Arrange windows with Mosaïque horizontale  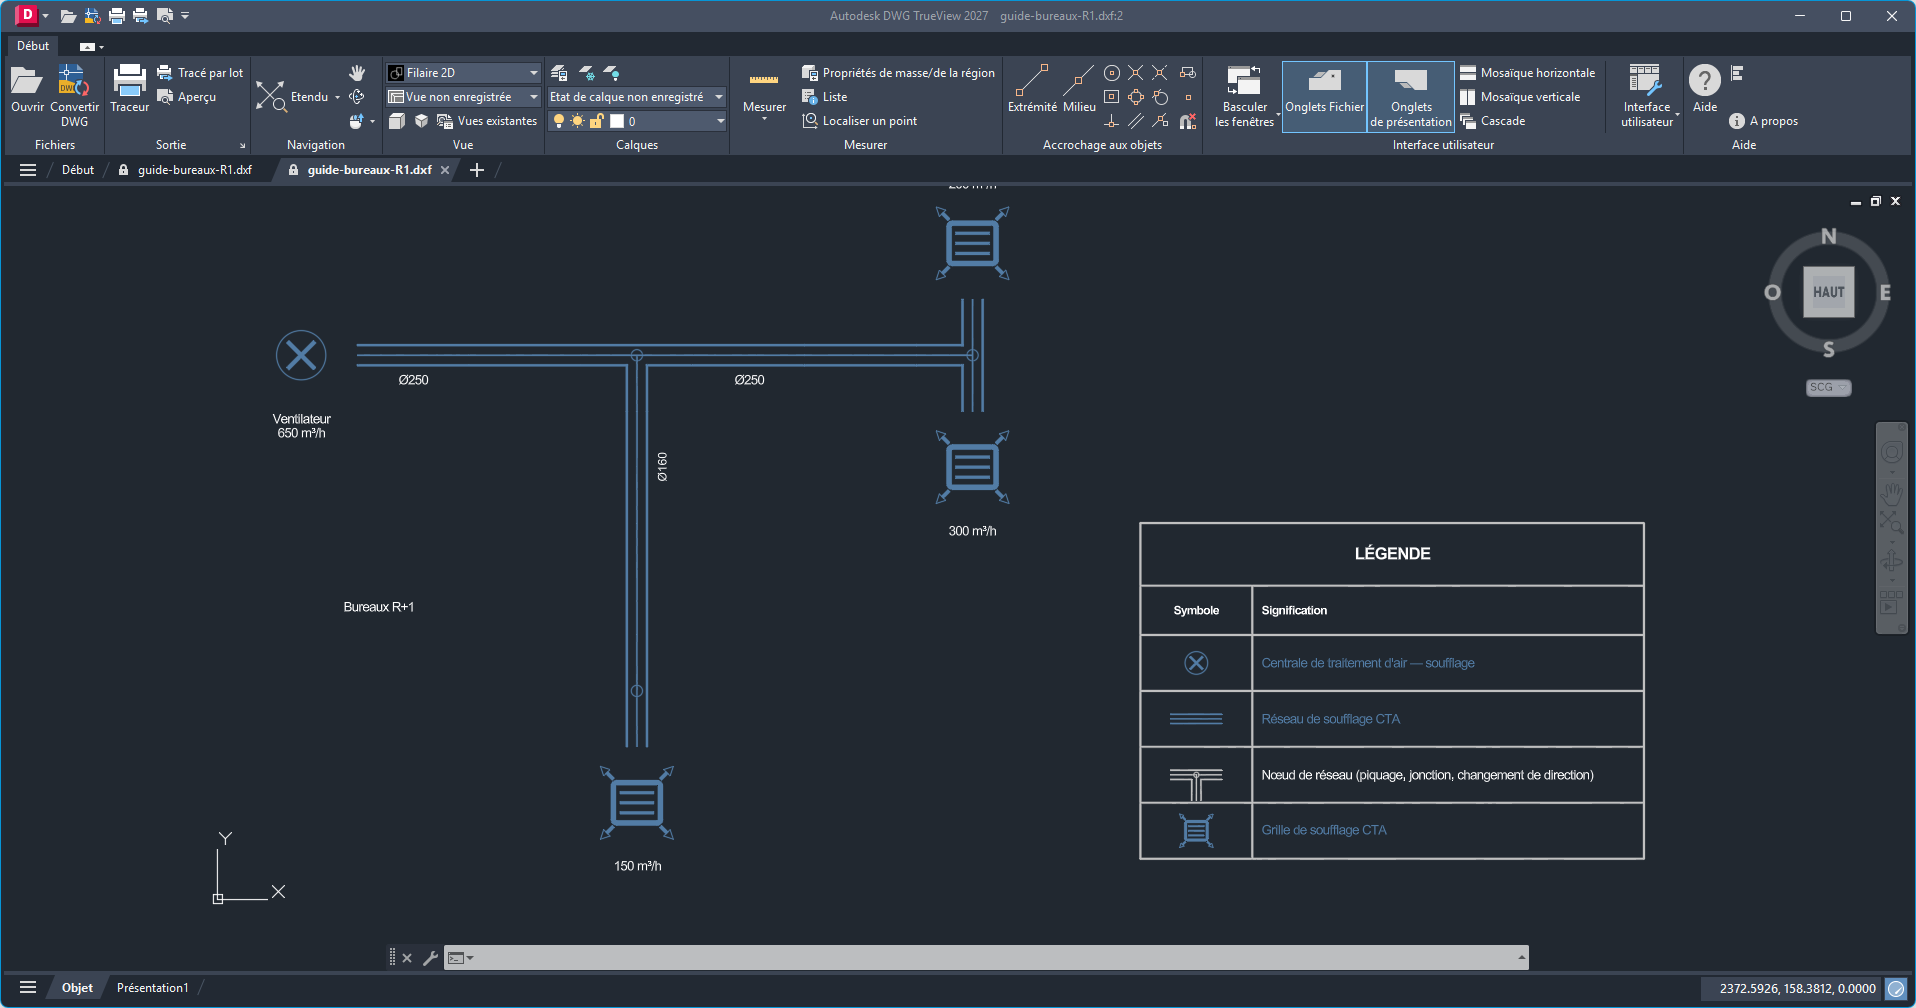pyautogui.click(x=1527, y=73)
